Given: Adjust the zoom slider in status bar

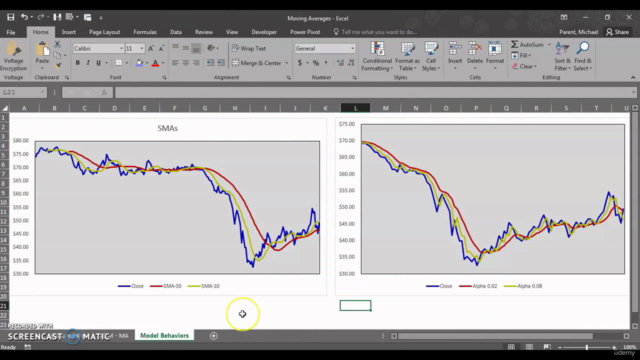Looking at the screenshot, I should click(x=587, y=347).
